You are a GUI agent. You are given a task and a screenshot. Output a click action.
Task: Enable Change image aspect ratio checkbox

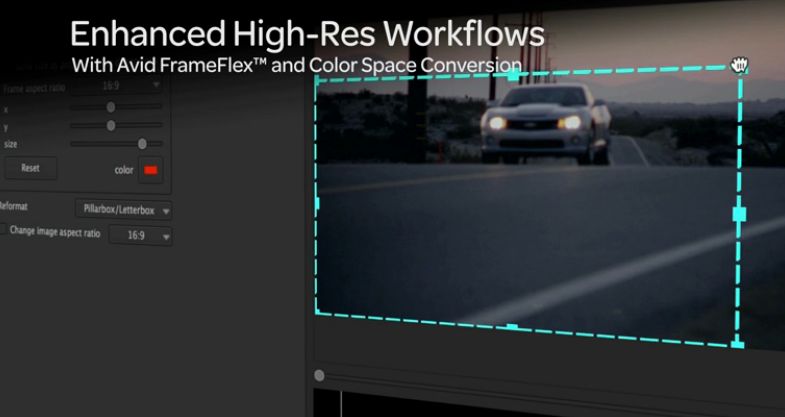tap(3, 229)
